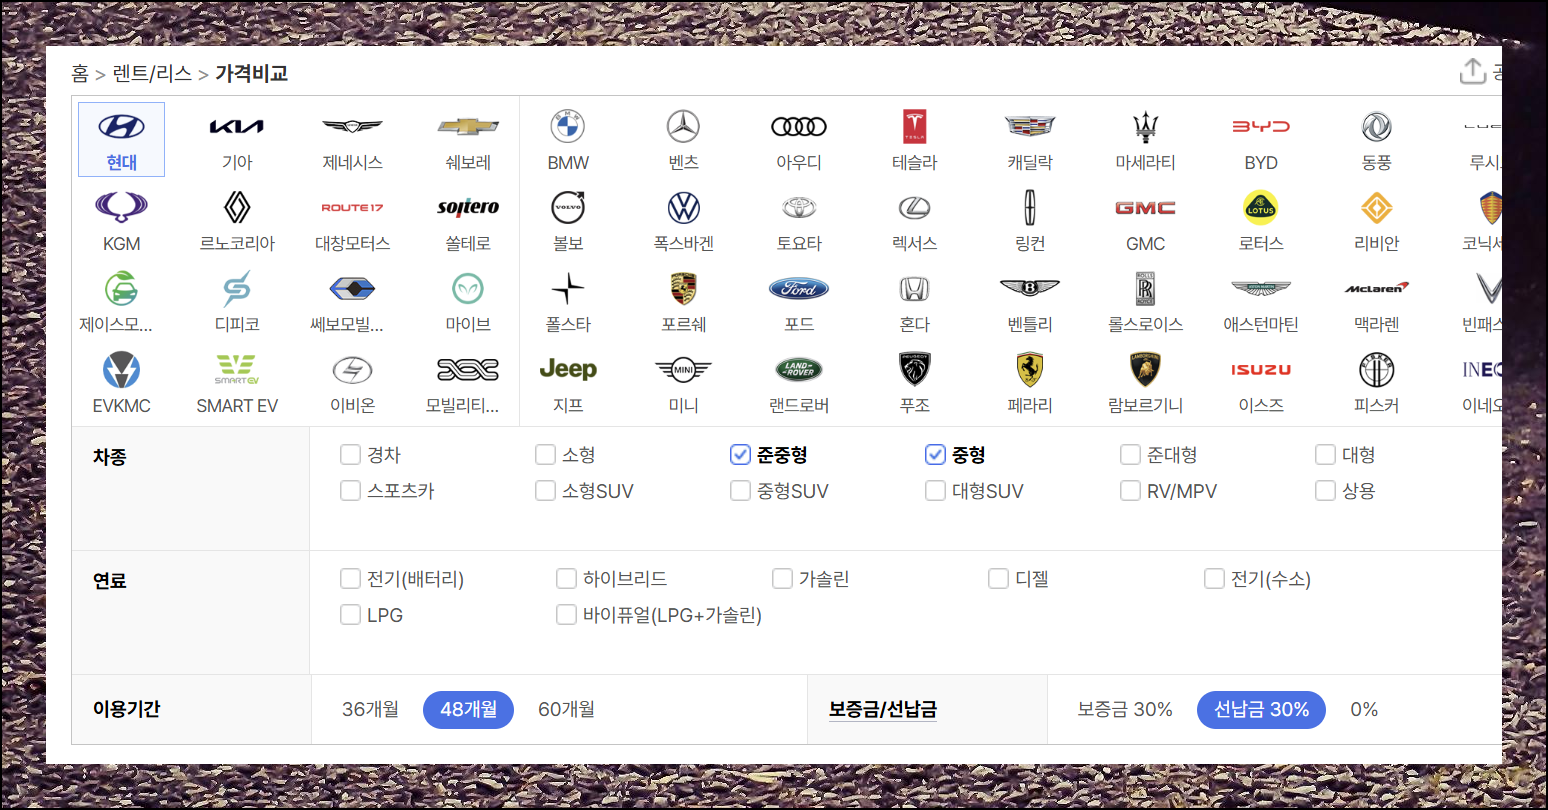Select the McLaren (맥라렌) logo
The height and width of the screenshot is (810, 1548).
1377,288
